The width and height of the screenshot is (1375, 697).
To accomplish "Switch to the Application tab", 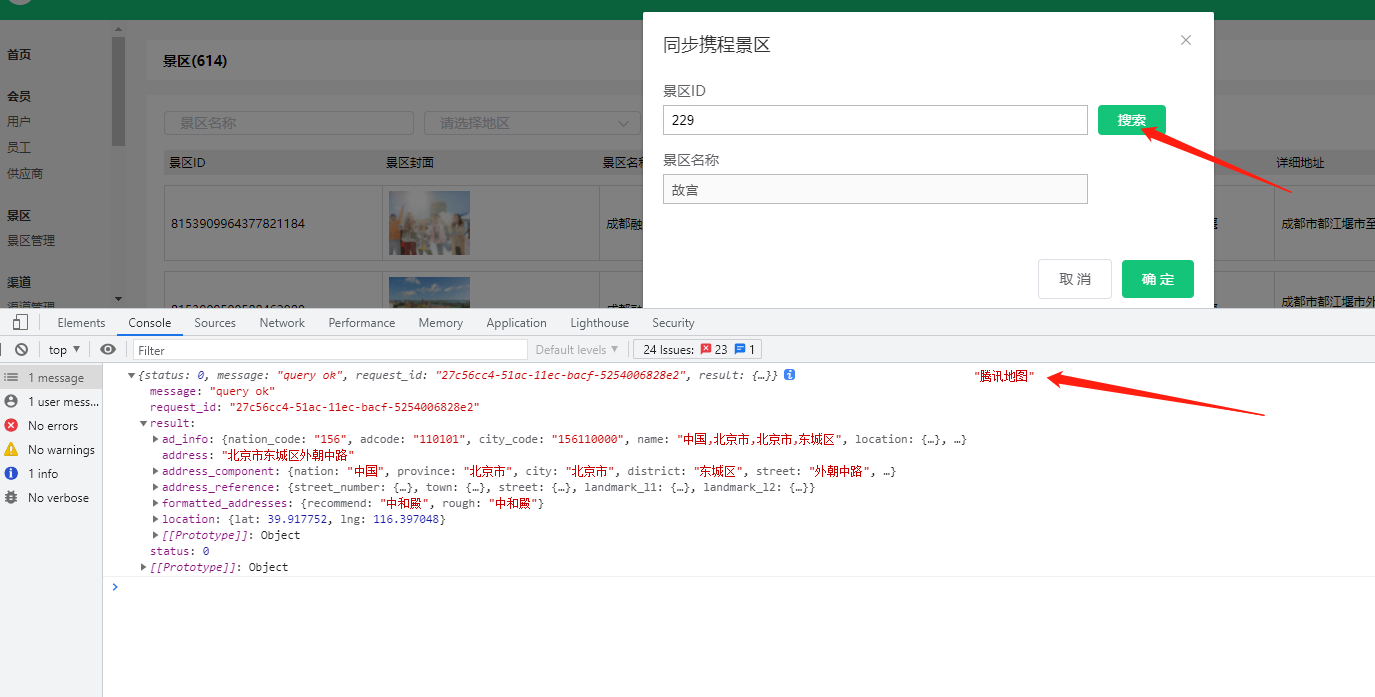I will coord(516,323).
